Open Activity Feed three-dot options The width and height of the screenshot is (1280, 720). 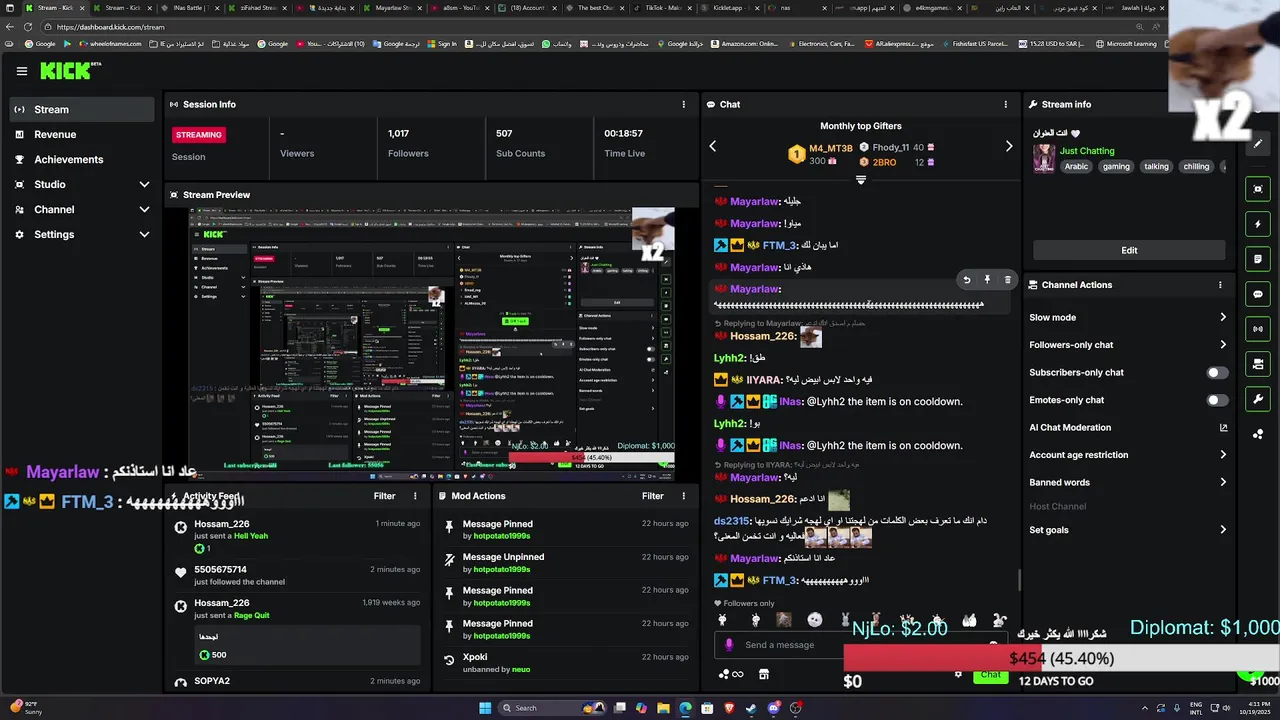tap(415, 496)
